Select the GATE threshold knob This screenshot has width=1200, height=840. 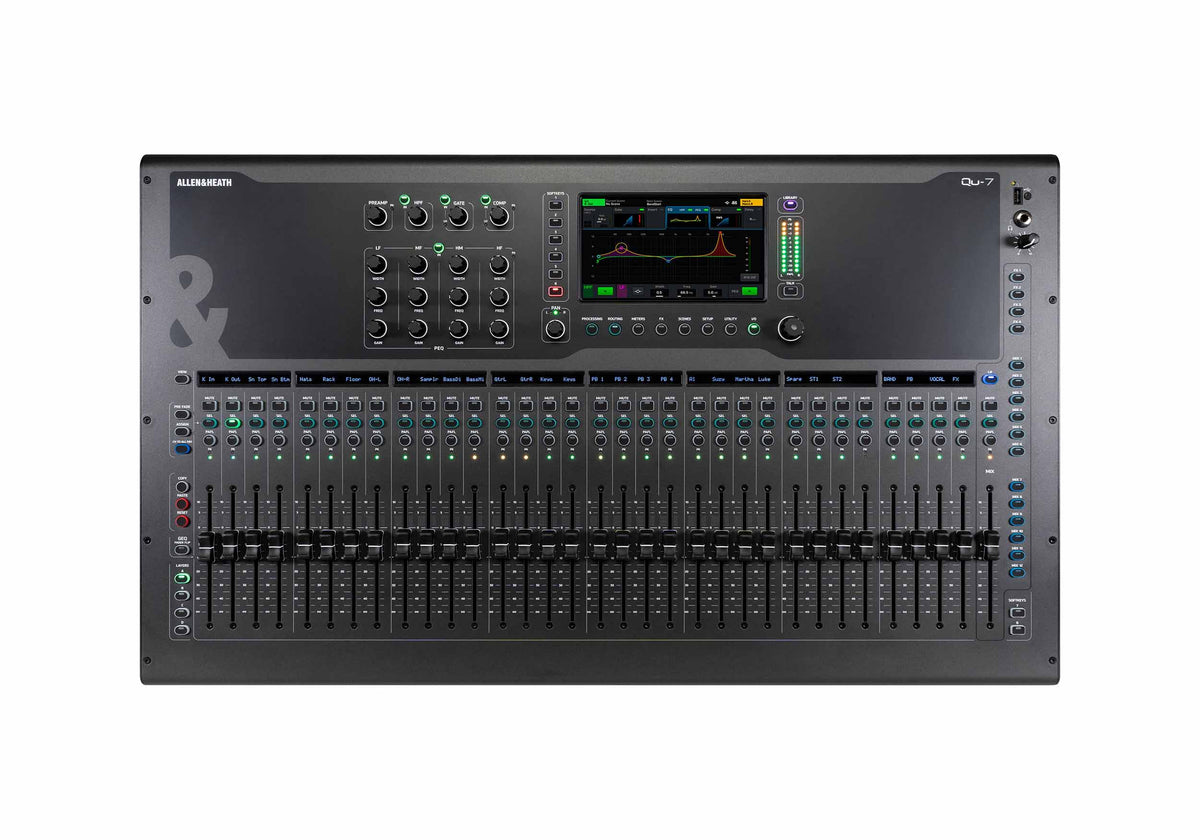pyautogui.click(x=459, y=216)
